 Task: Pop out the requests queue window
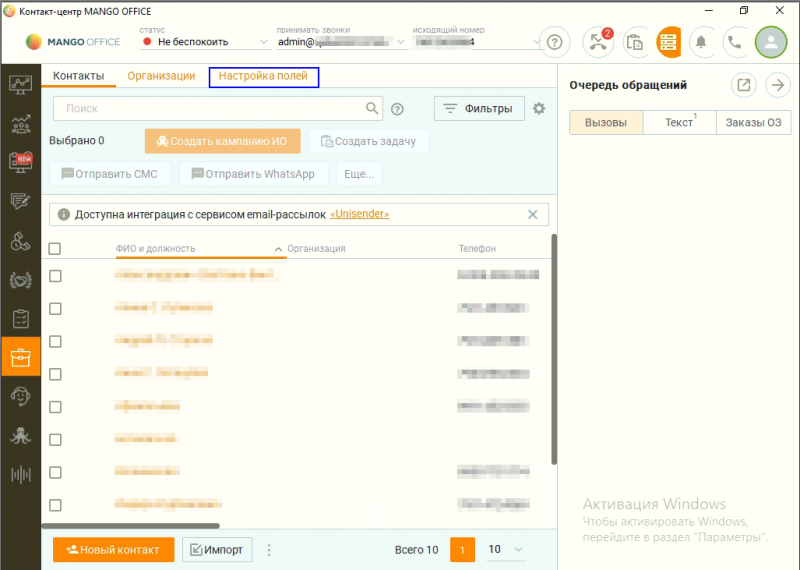click(x=743, y=85)
